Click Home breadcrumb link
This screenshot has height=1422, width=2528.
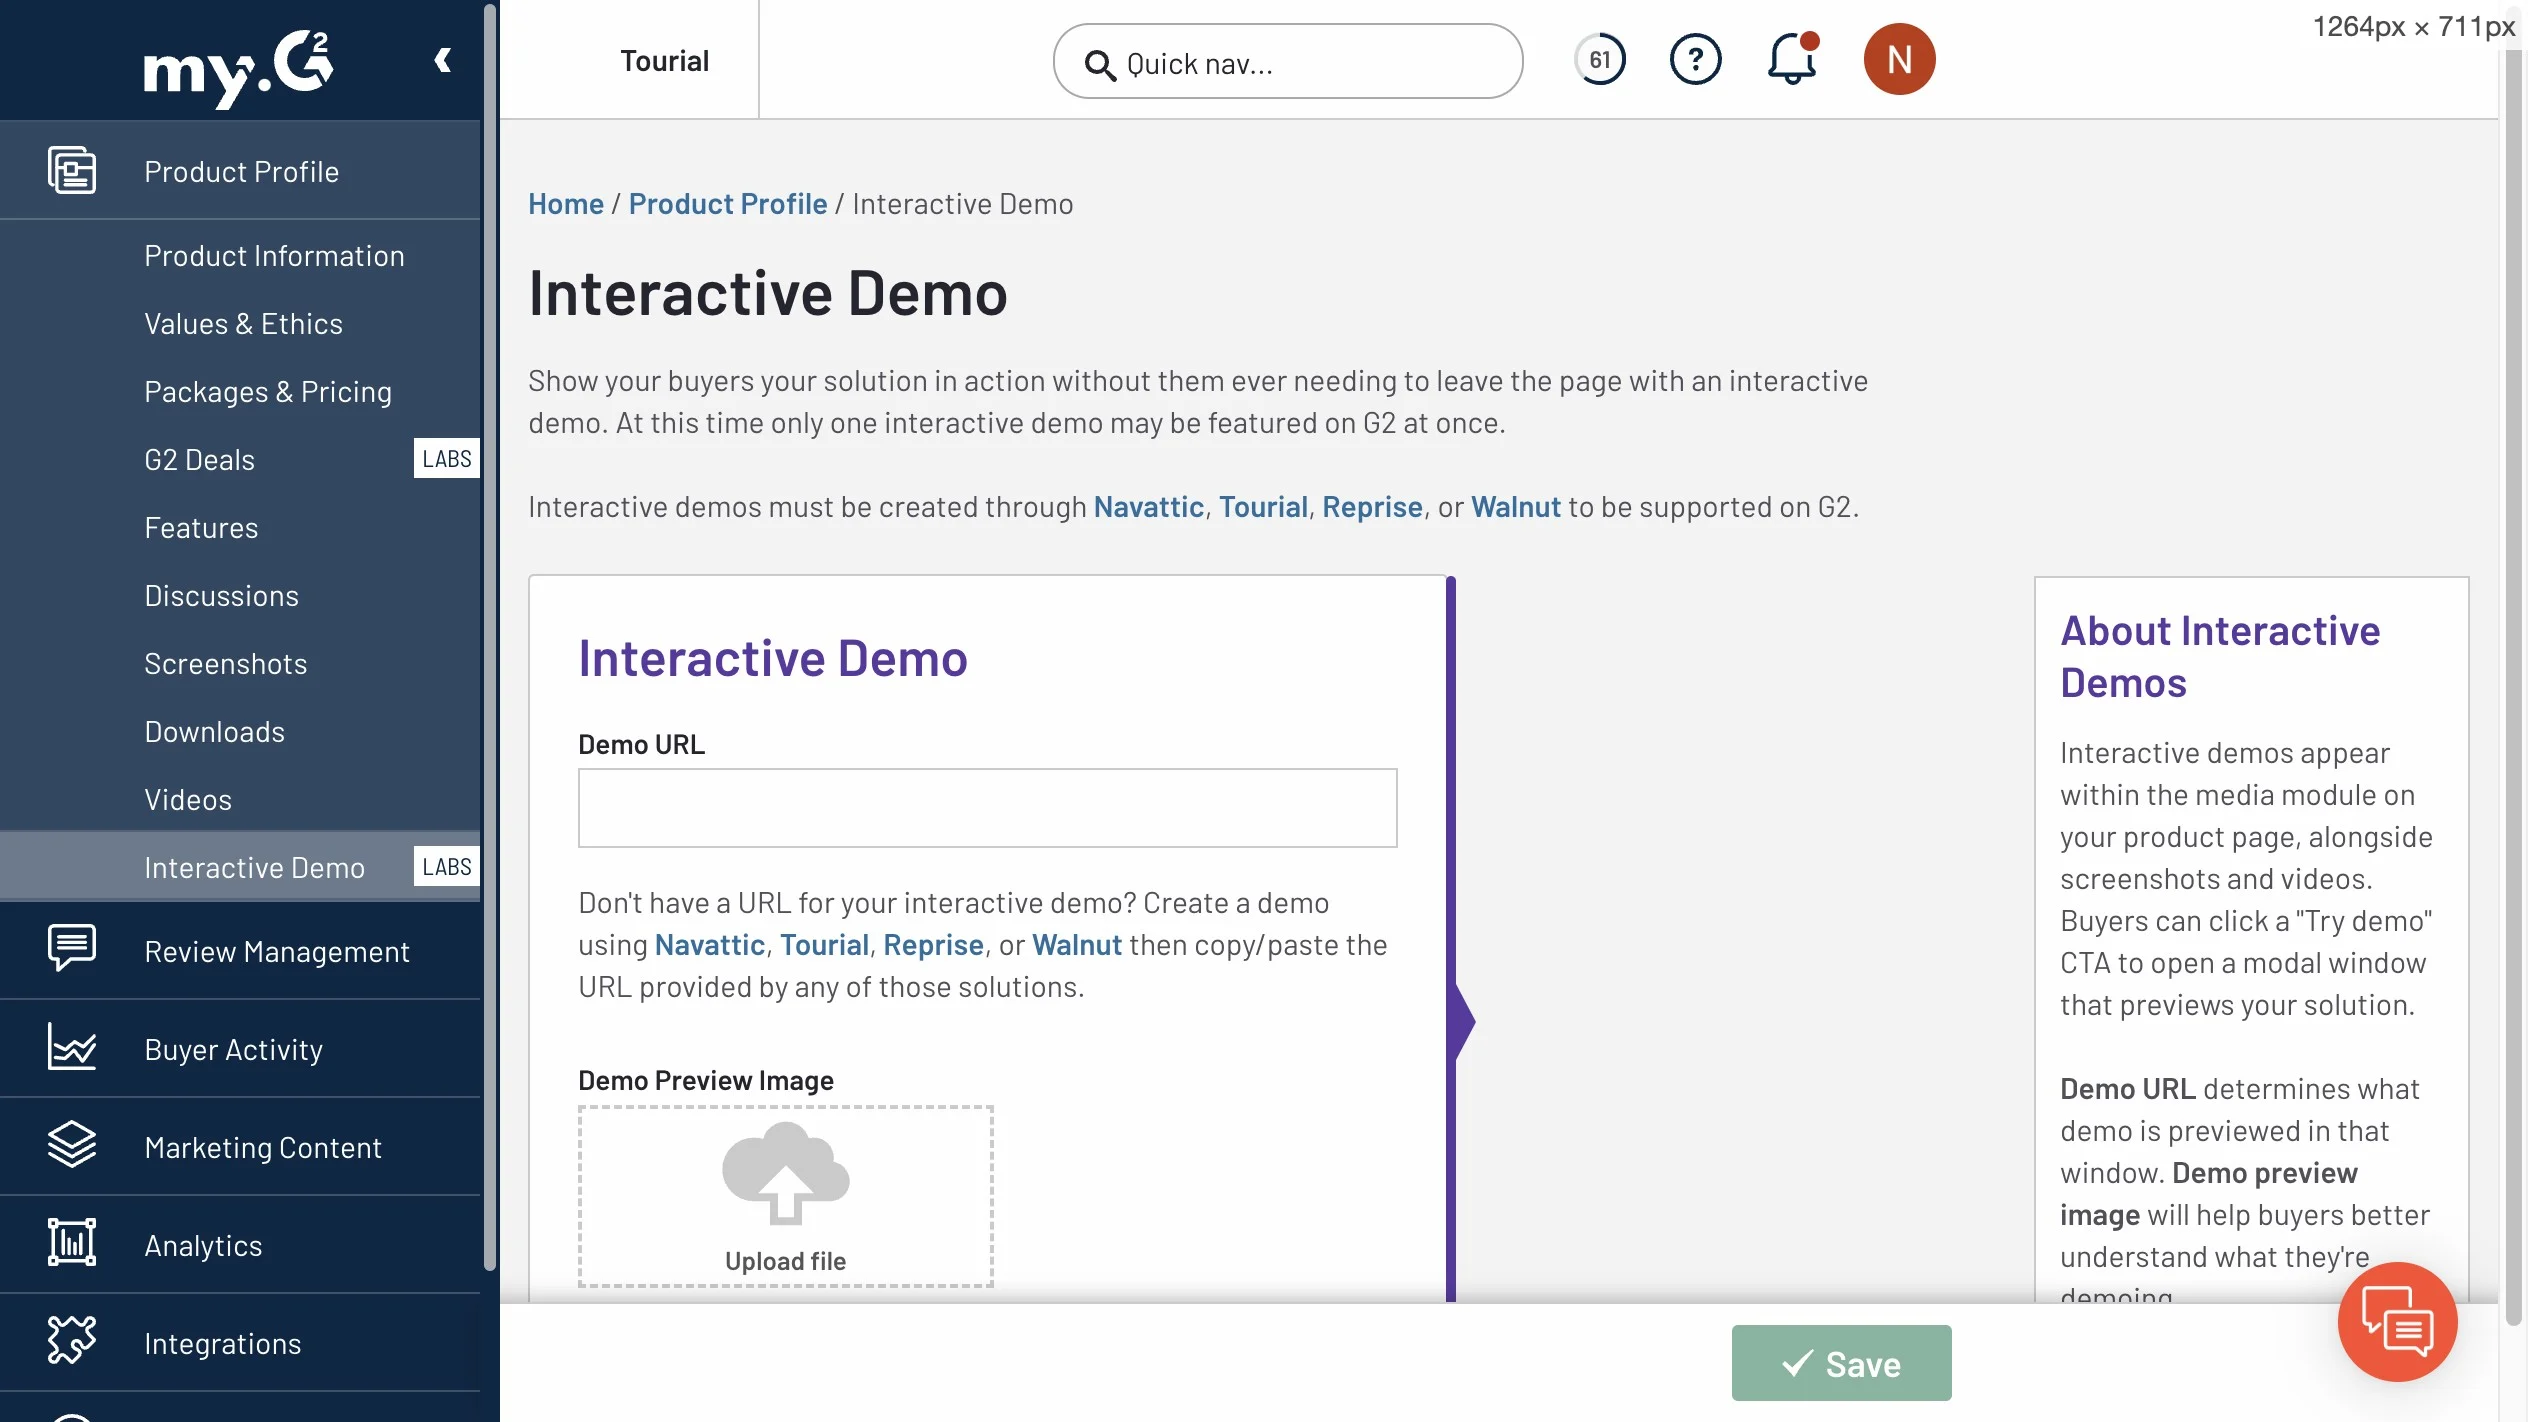566,204
